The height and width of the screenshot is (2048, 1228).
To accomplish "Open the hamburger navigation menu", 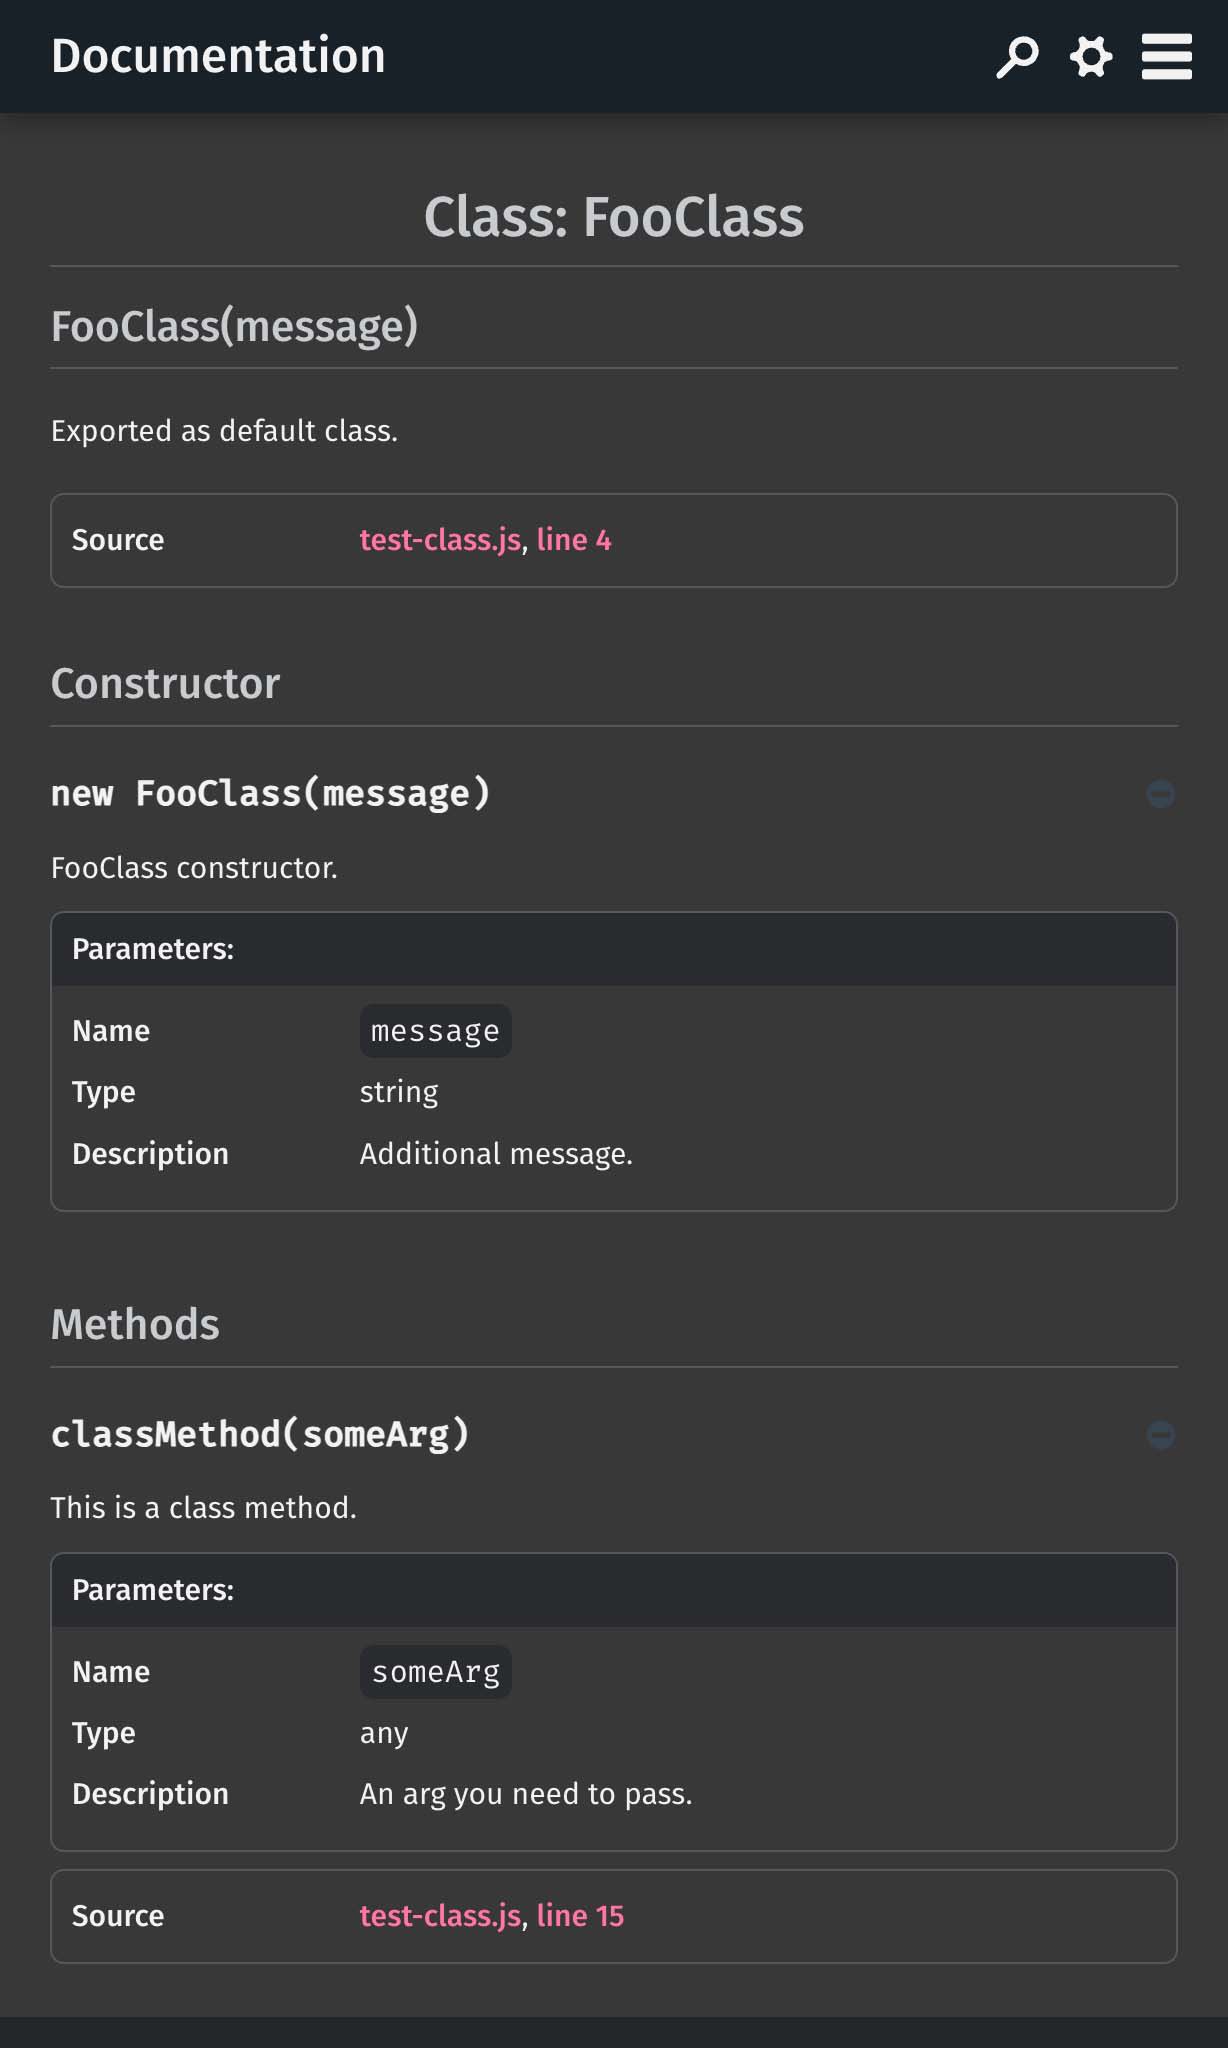I will point(1166,57).
